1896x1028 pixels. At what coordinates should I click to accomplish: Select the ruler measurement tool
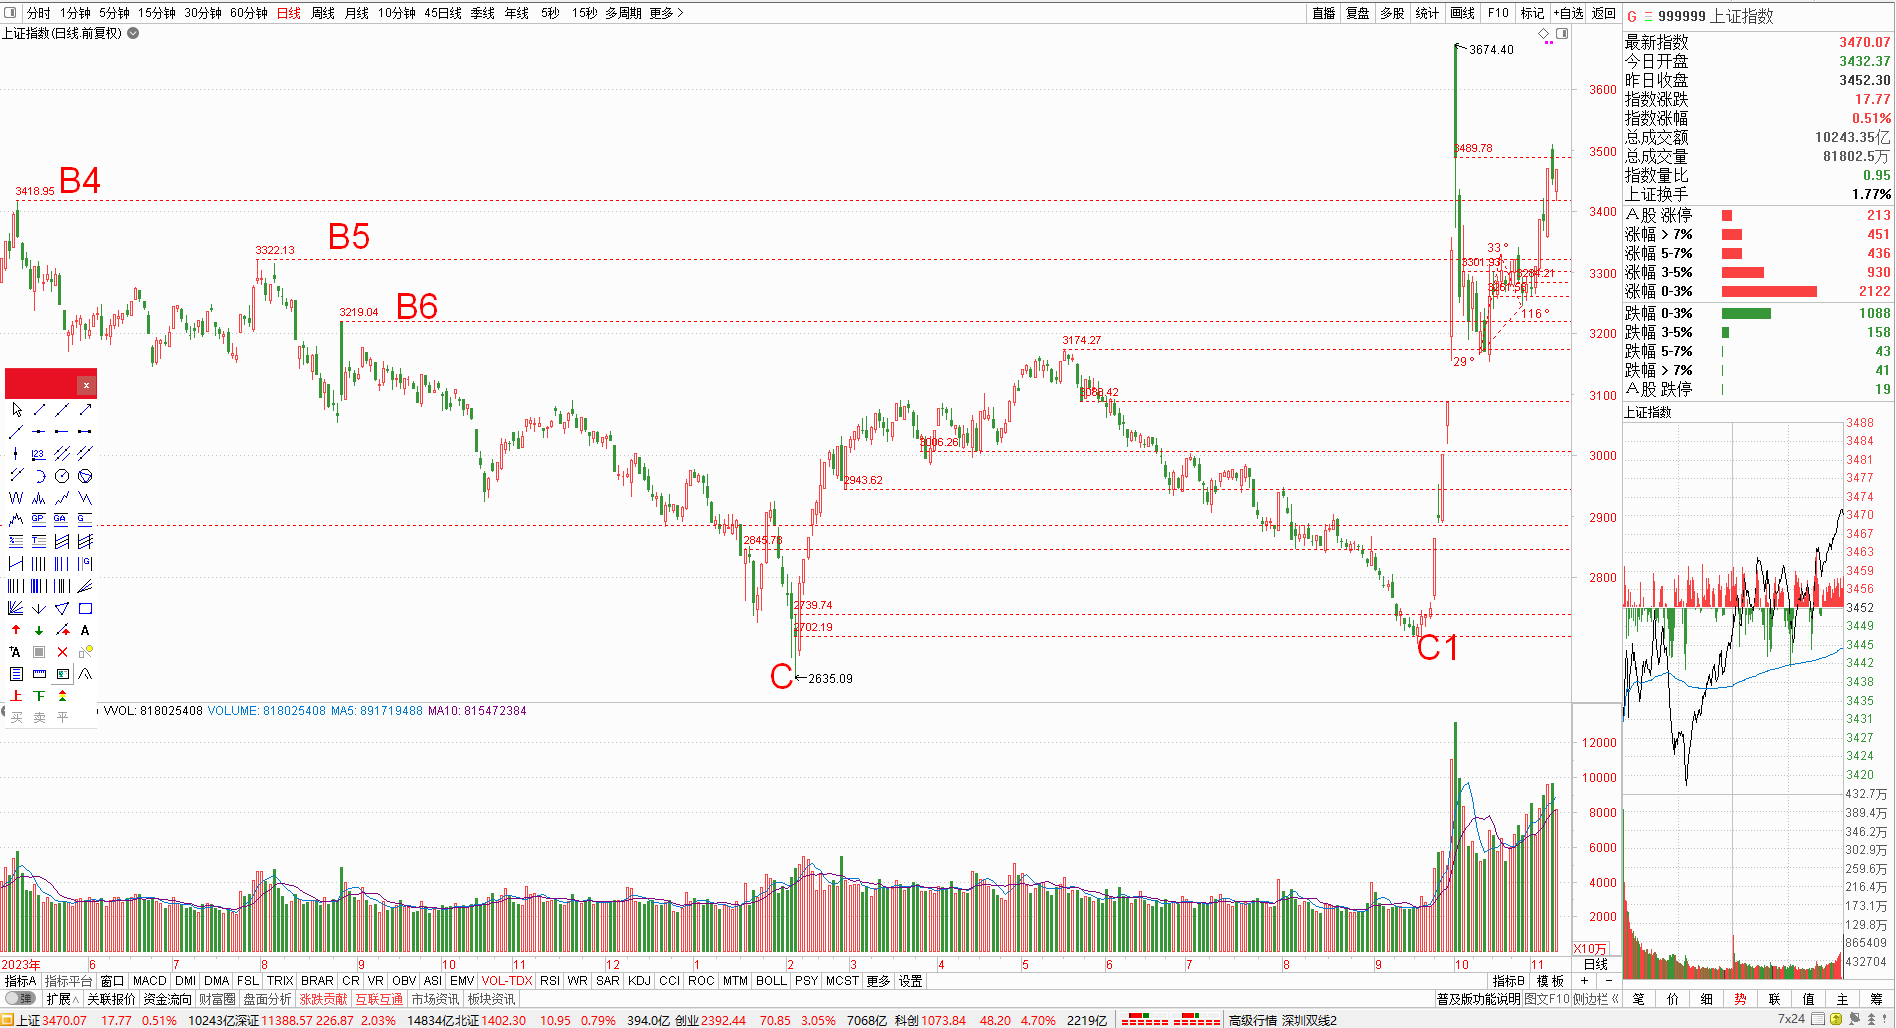click(x=39, y=674)
